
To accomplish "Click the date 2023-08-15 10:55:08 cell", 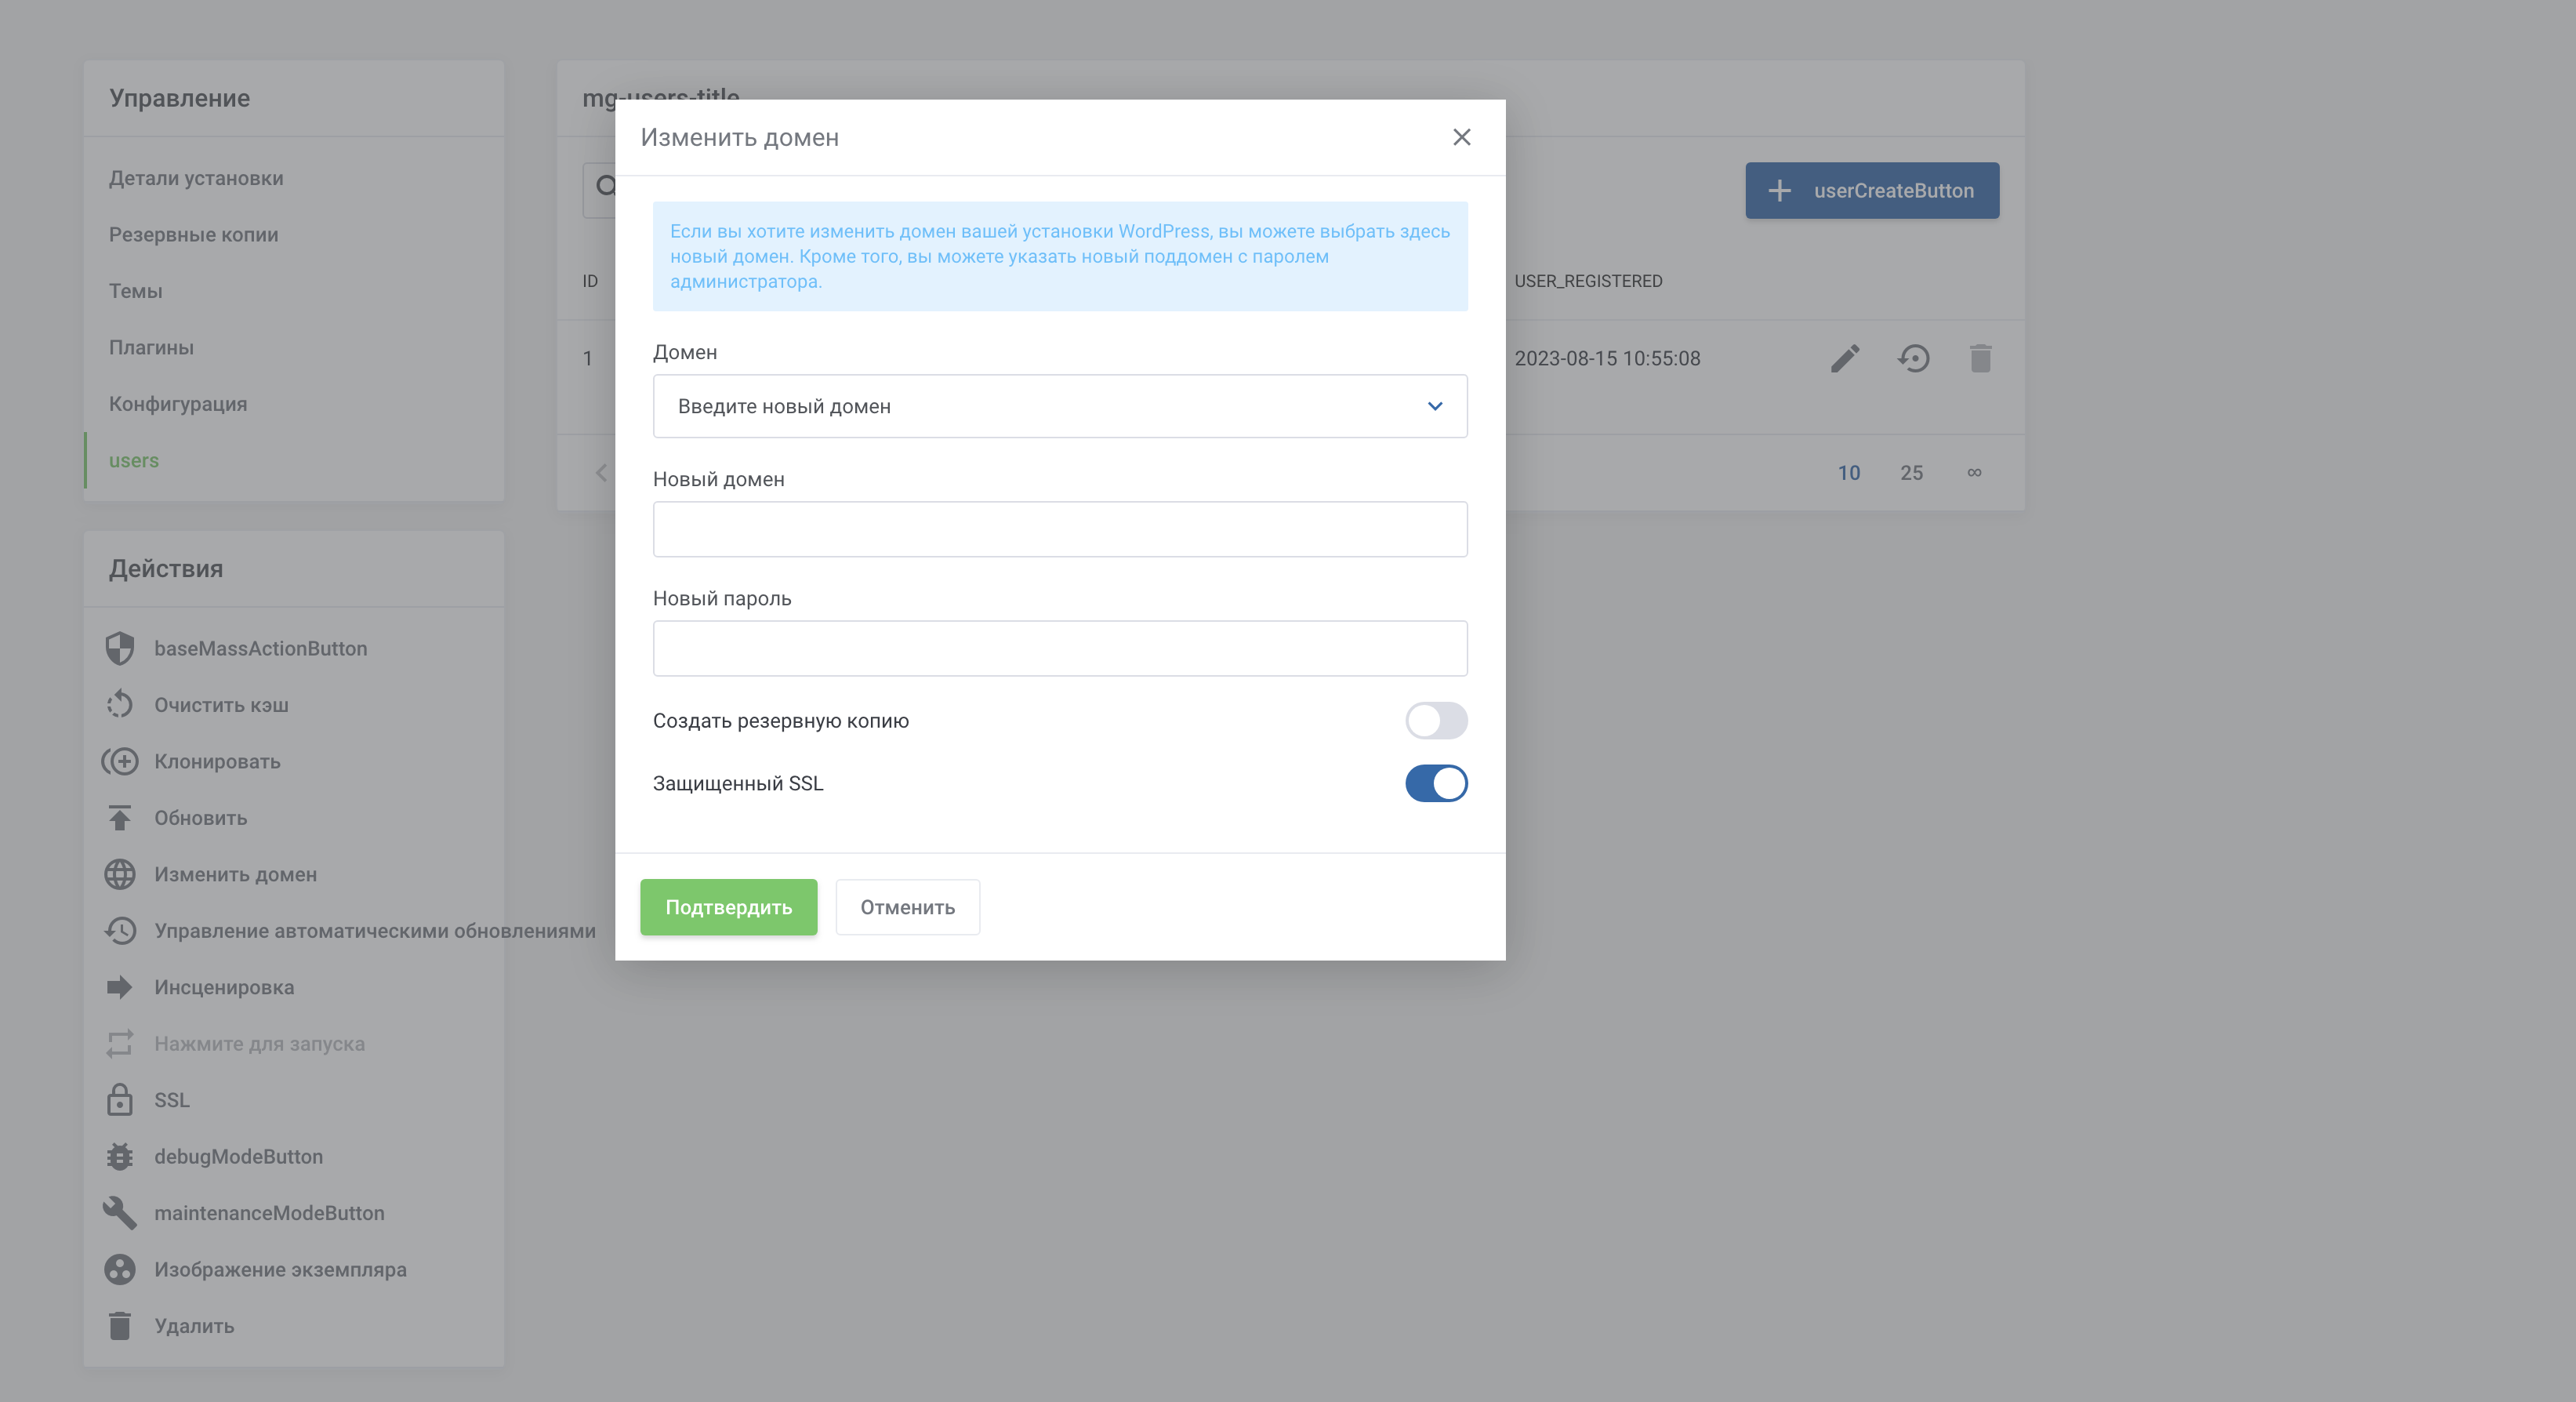I will click(1607, 358).
